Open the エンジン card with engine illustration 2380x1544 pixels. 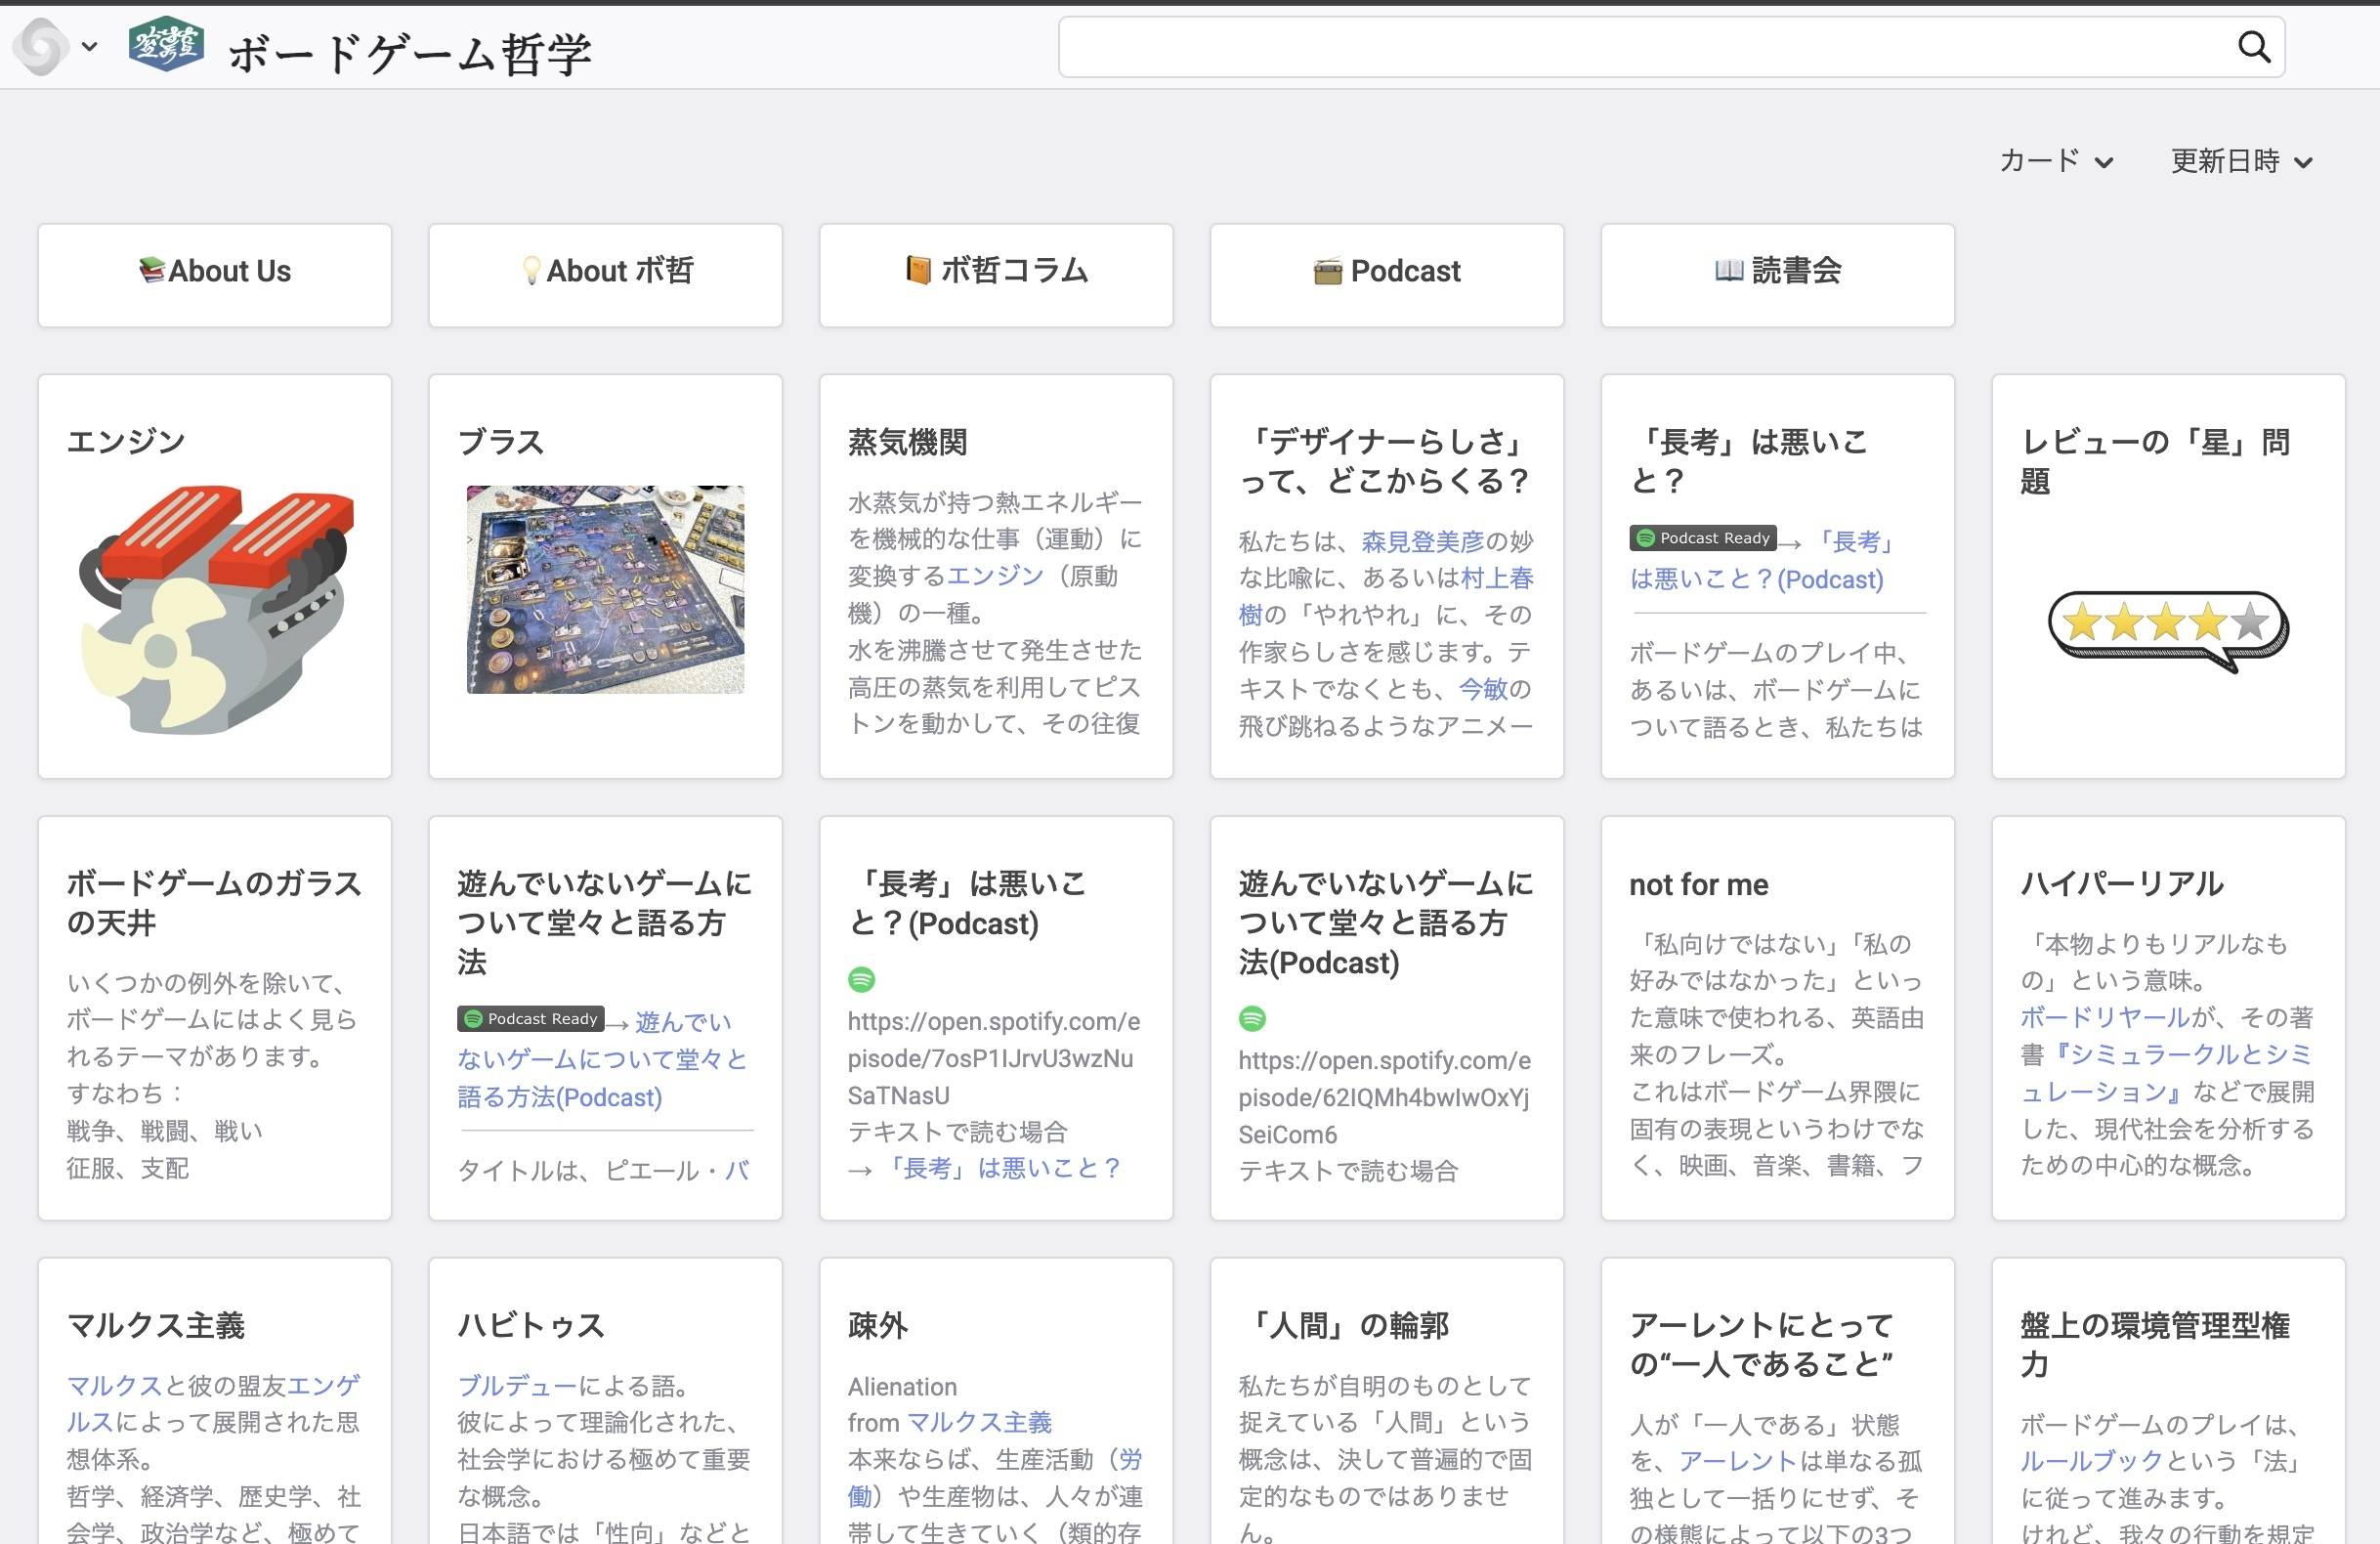click(215, 608)
